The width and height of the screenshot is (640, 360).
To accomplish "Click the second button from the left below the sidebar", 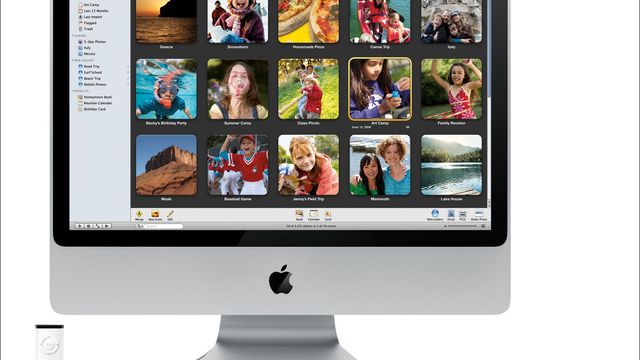I will [89, 226].
